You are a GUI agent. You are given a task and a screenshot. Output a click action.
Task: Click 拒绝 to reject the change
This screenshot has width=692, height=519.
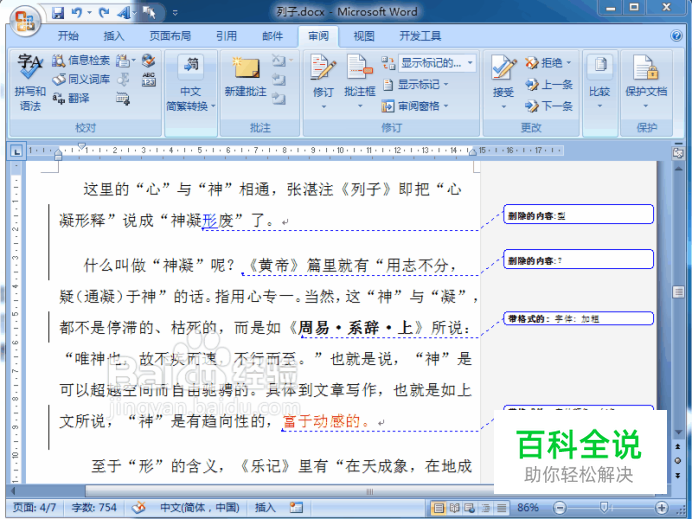[x=544, y=63]
